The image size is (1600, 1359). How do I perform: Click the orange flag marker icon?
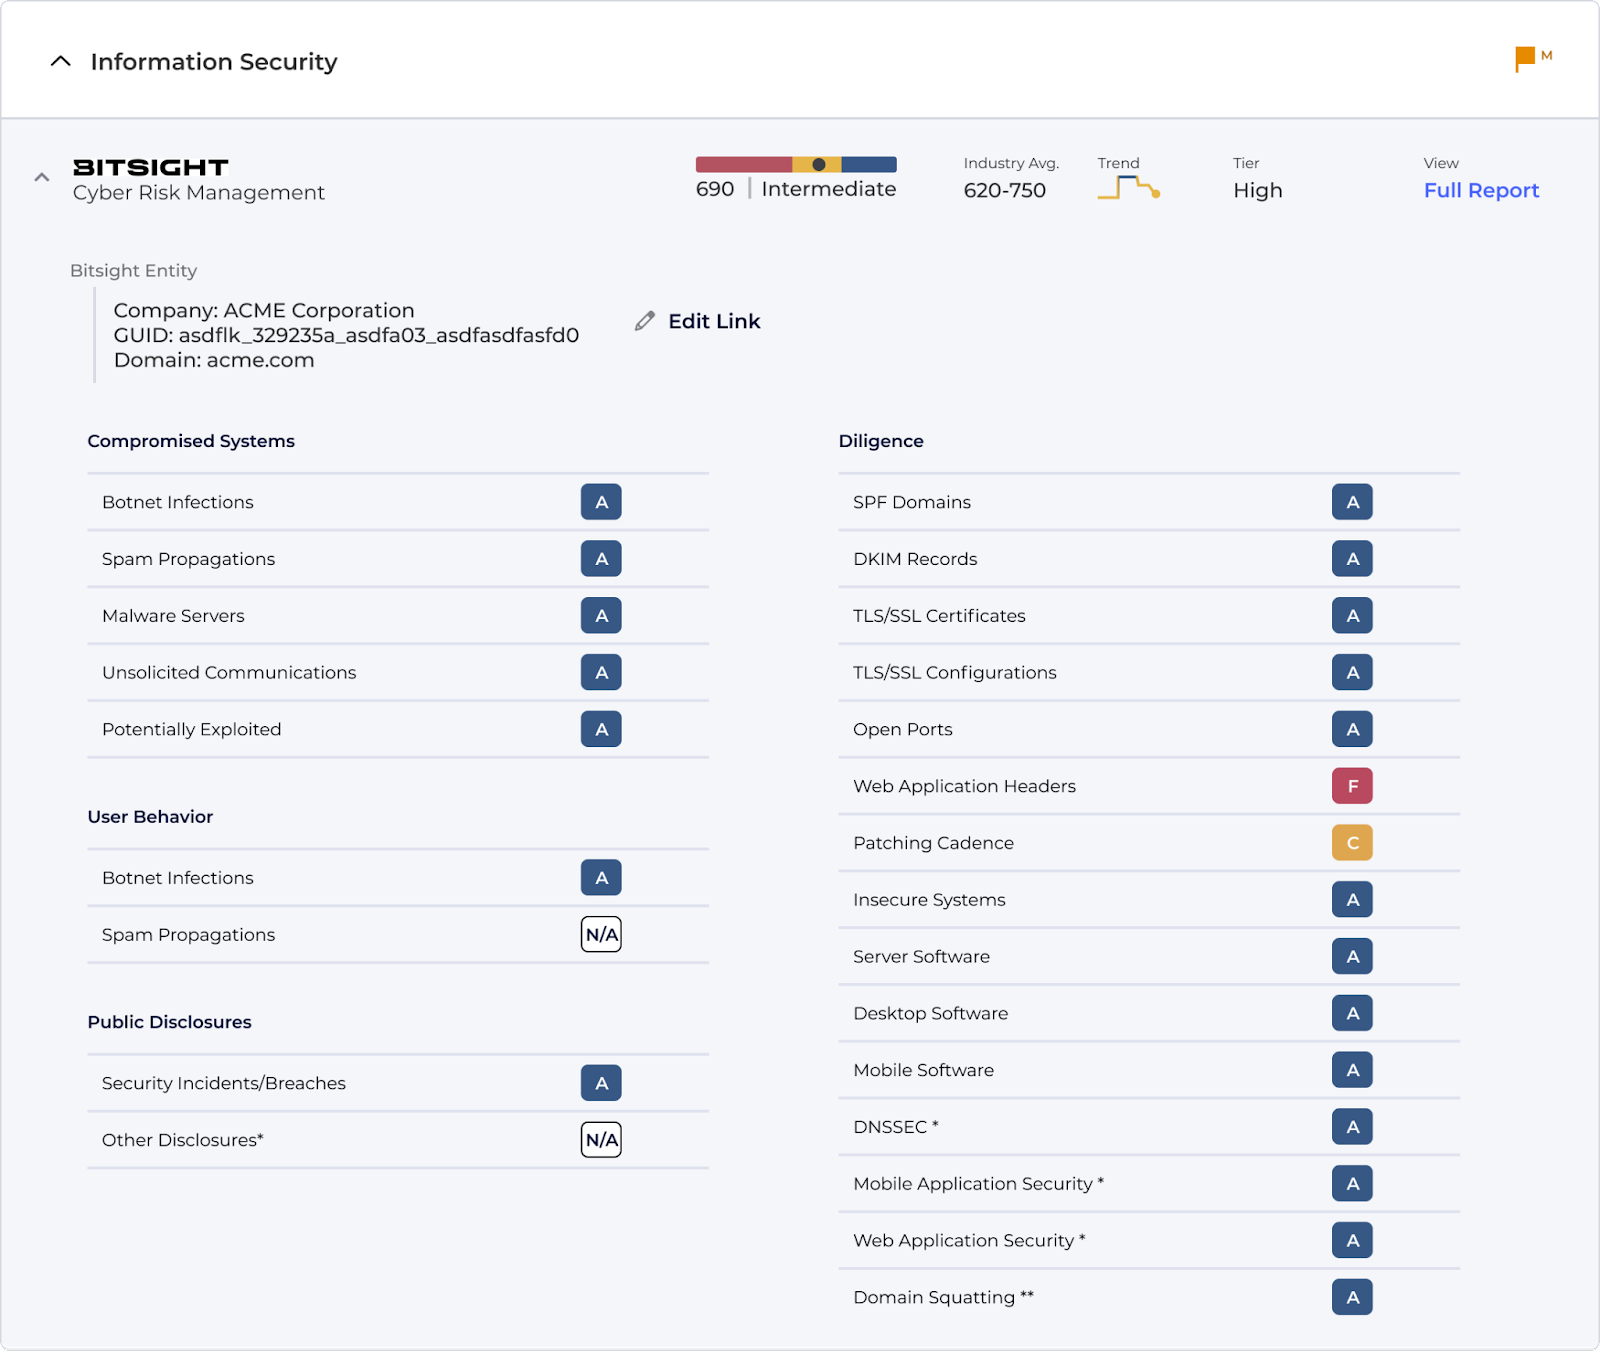(x=1524, y=58)
